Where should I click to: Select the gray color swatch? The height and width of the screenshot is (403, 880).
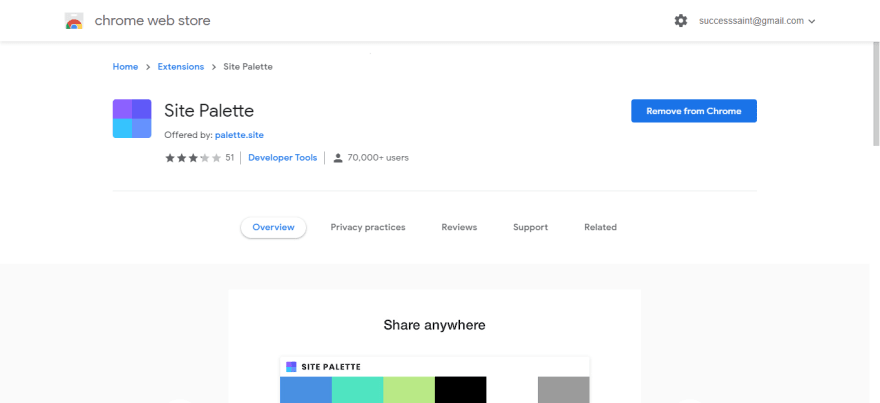[563, 390]
